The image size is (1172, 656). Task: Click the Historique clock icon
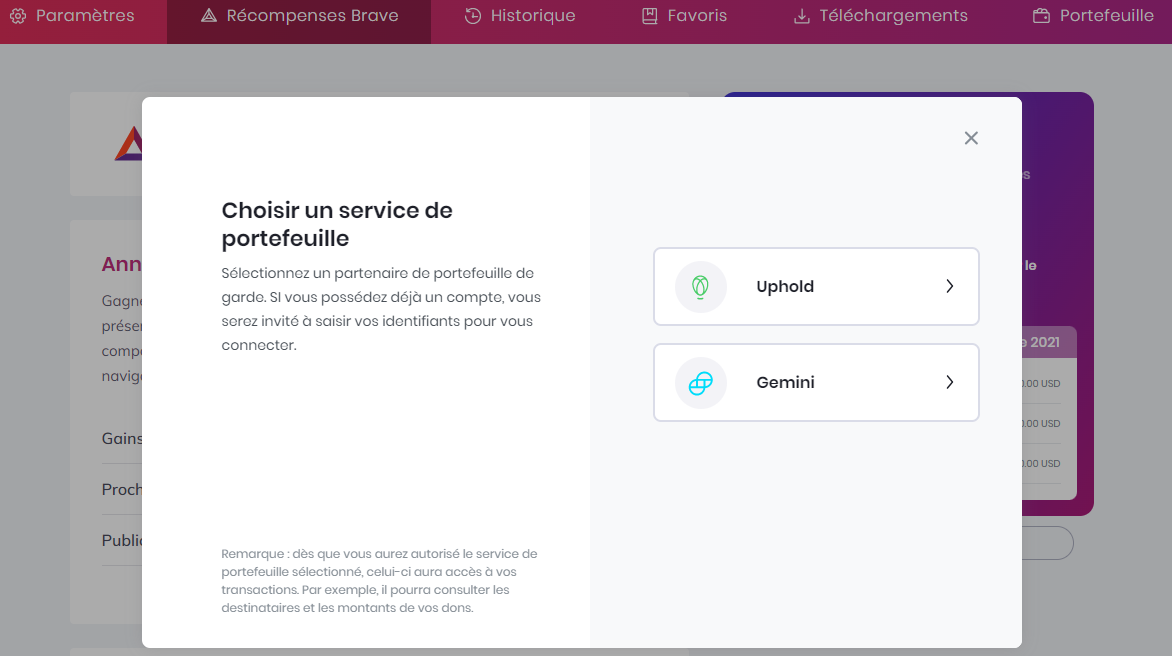tap(473, 16)
